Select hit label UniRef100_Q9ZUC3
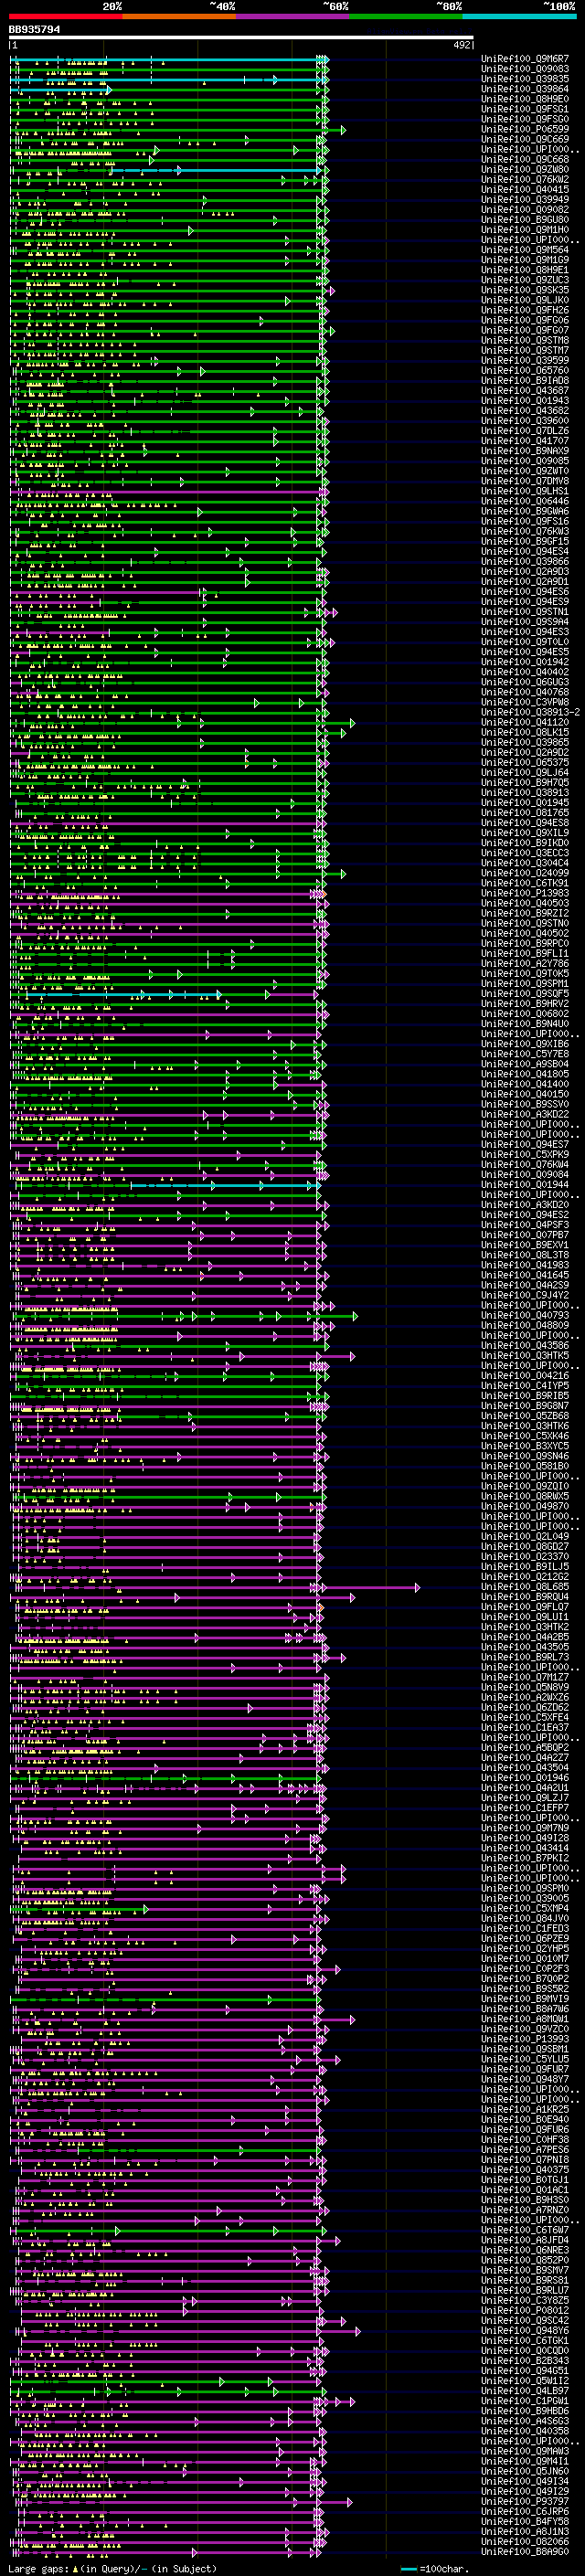The image size is (585, 2576). tap(525, 280)
